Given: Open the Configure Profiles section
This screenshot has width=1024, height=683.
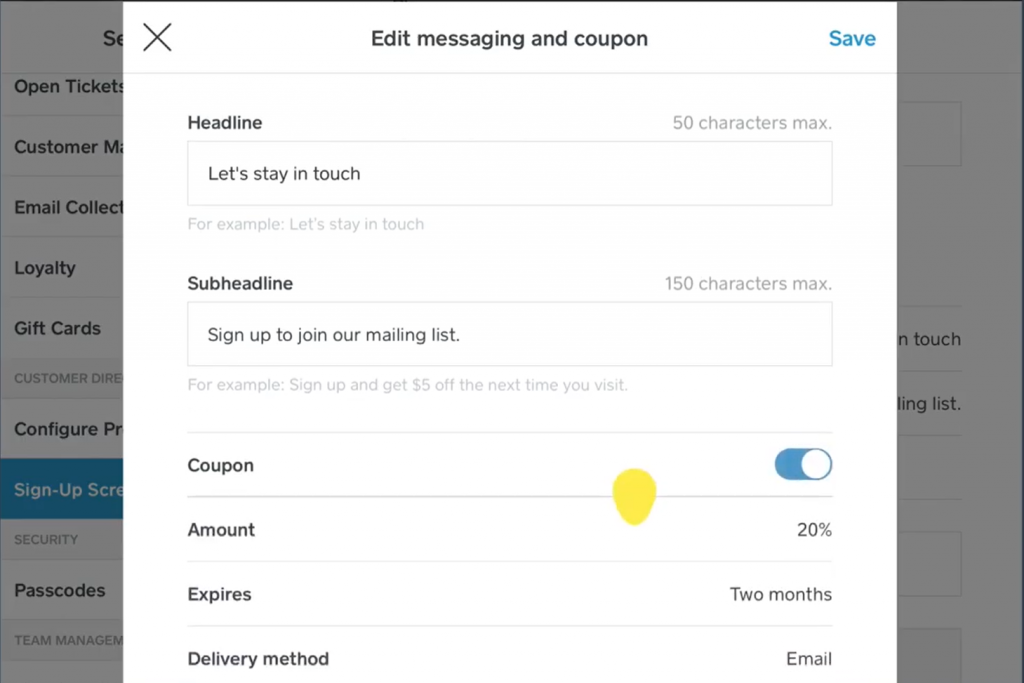Looking at the screenshot, I should [x=62, y=428].
